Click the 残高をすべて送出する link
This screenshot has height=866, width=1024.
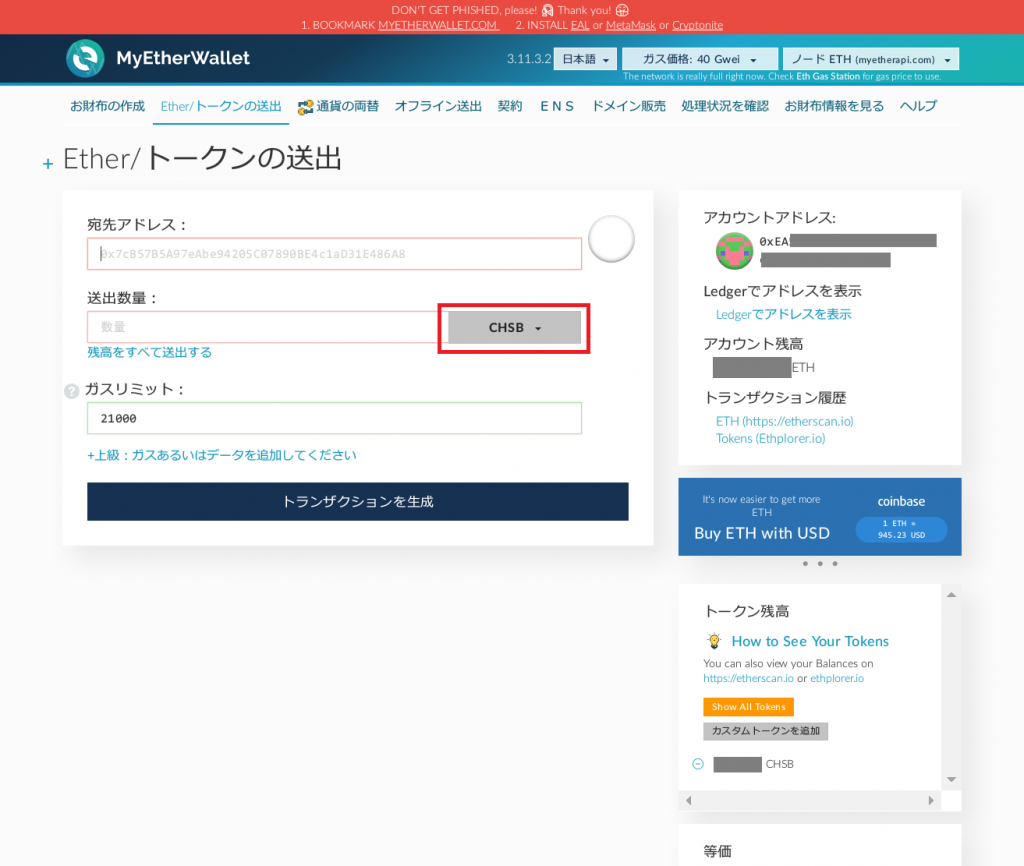point(147,352)
